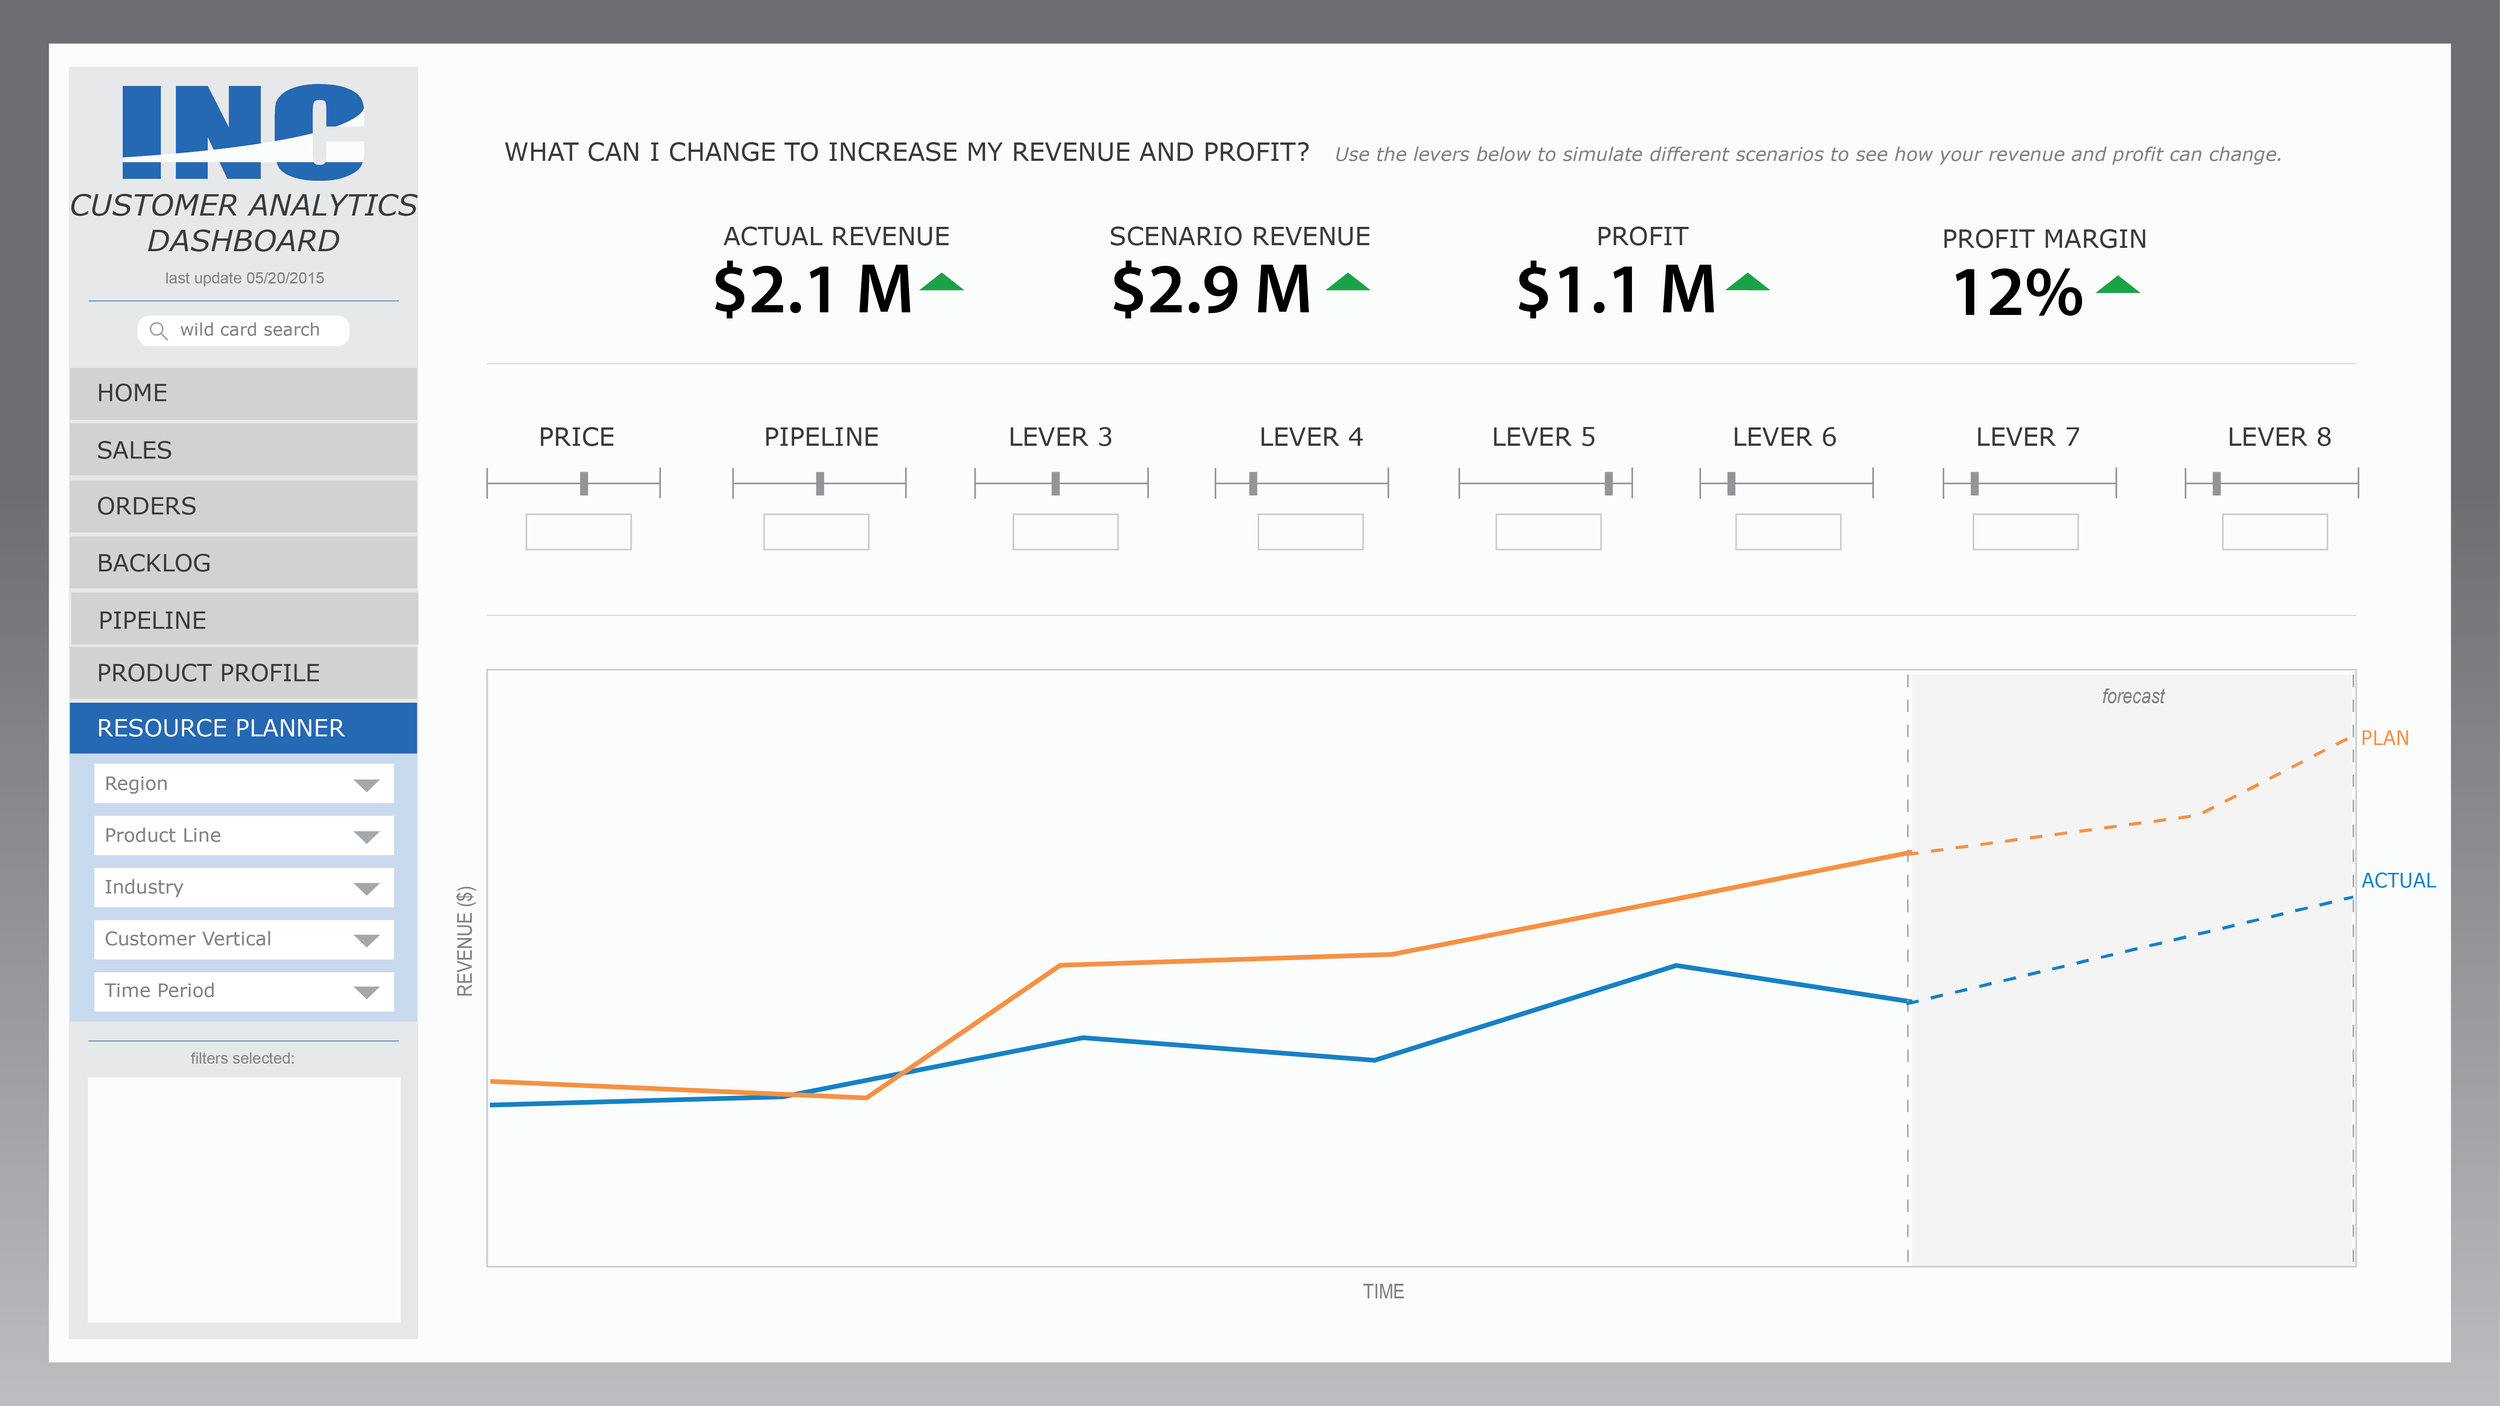Click the filters selected box
Screen dimensions: 2500x1406
(244, 1200)
